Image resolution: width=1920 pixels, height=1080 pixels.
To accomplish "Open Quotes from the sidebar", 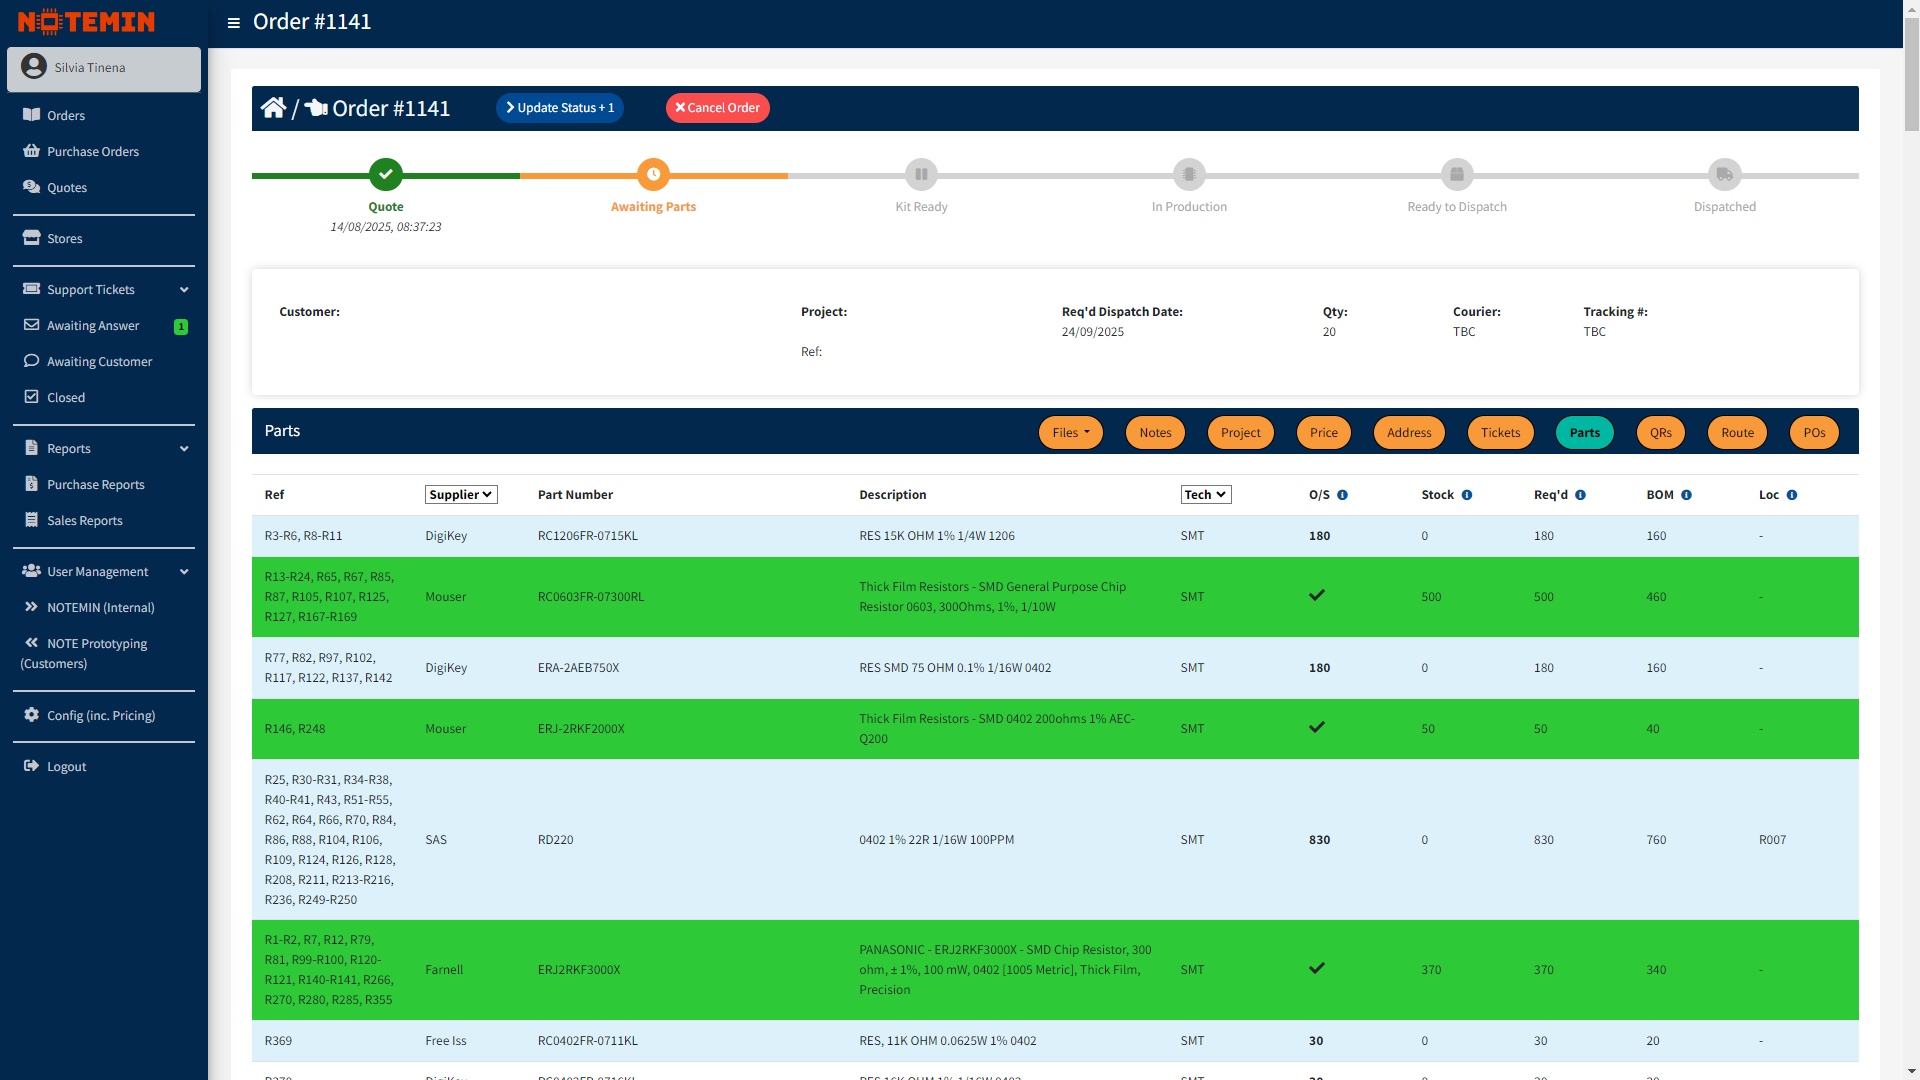I will 68,187.
